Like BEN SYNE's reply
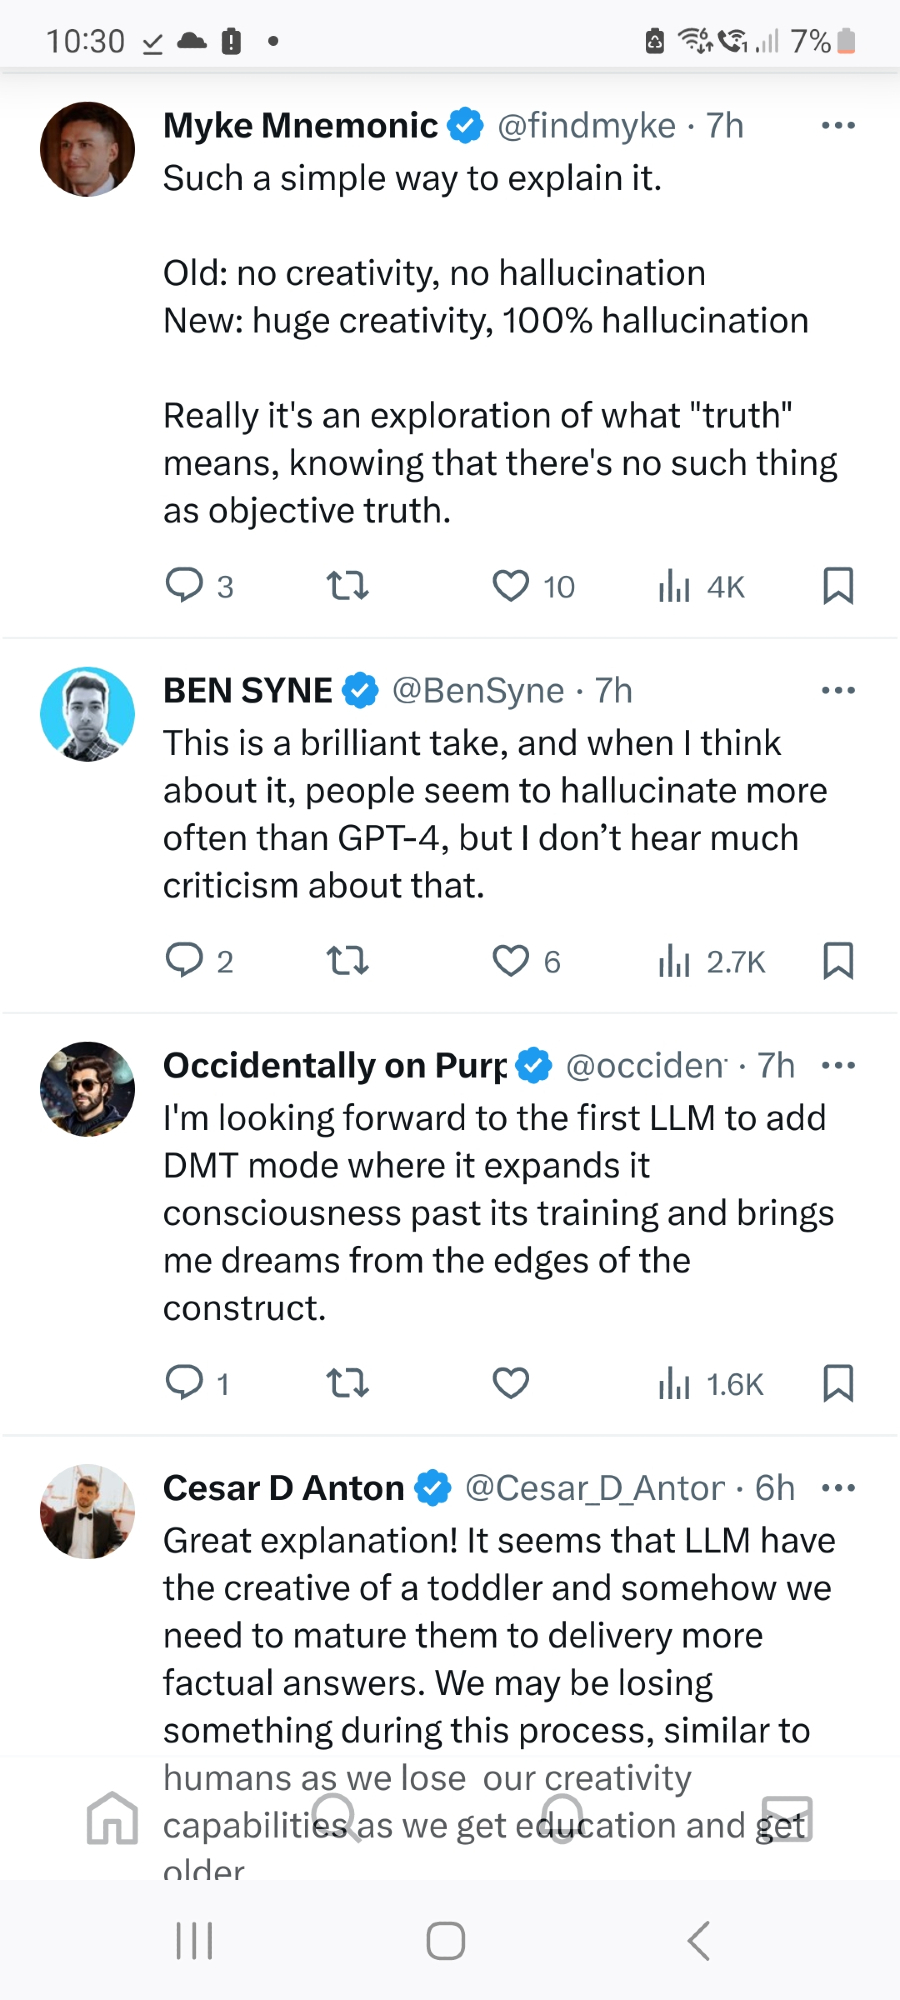The width and height of the screenshot is (900, 2000). point(511,961)
